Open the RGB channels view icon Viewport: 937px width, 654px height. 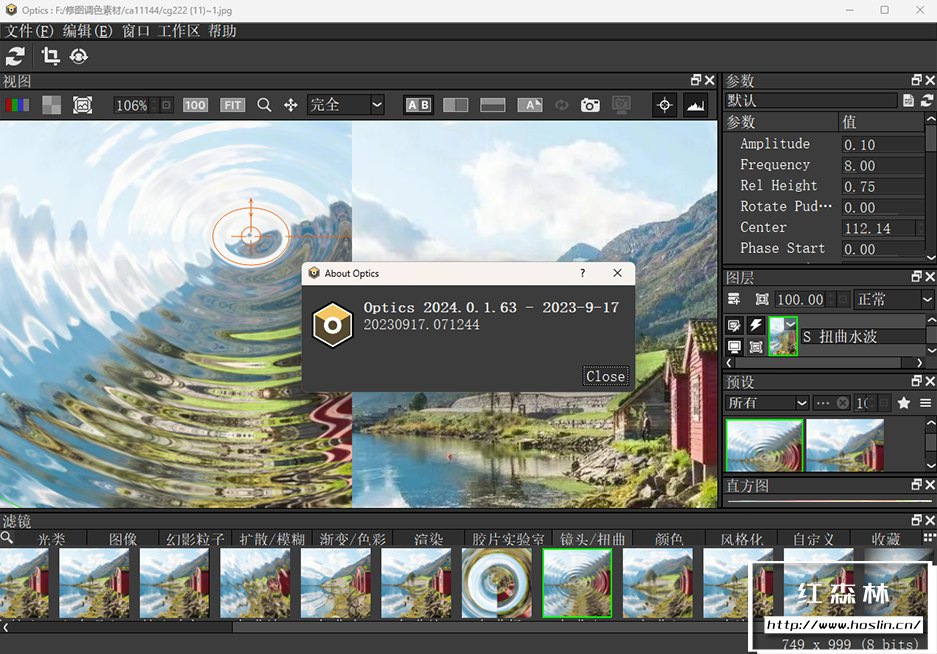coord(17,105)
